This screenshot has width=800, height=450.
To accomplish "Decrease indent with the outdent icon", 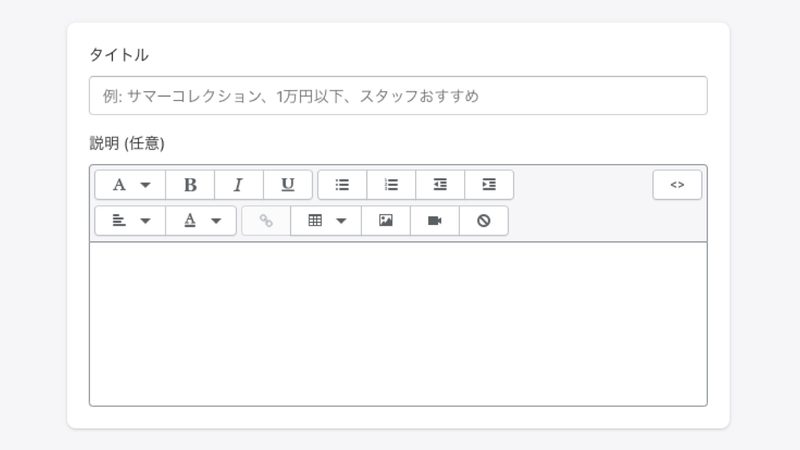I will coord(440,185).
